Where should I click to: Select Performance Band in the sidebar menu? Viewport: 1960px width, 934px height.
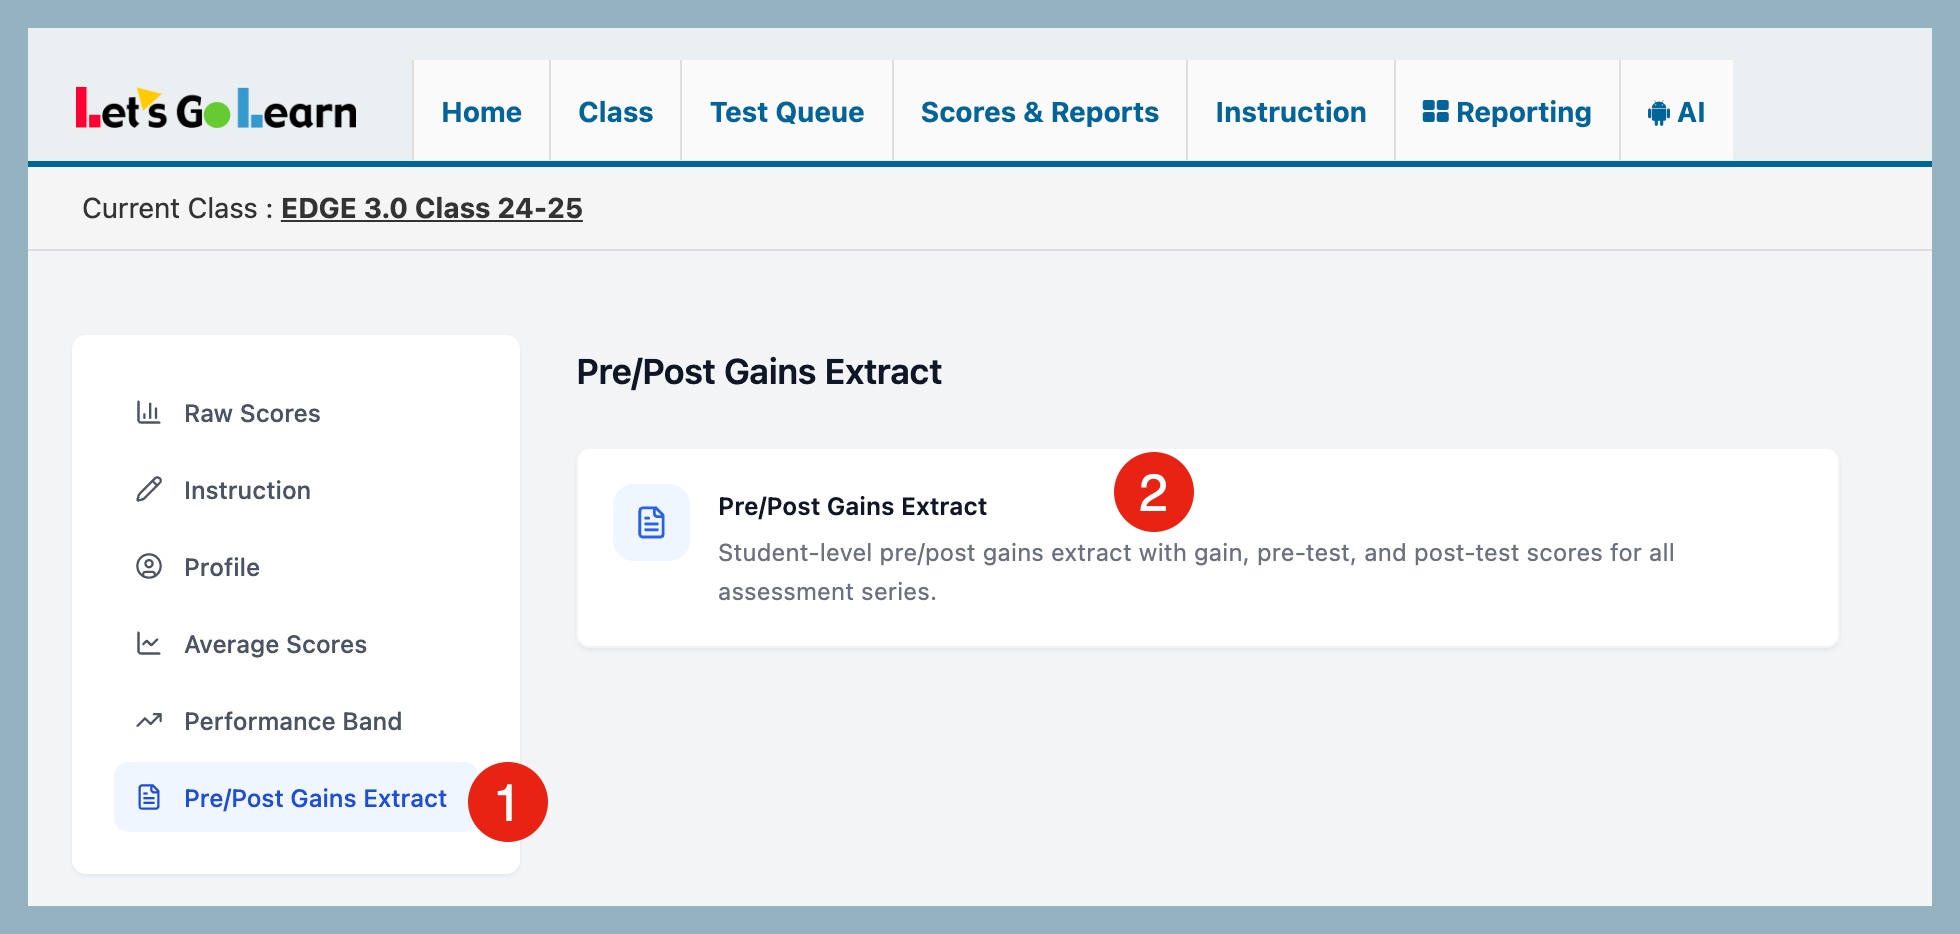click(293, 721)
